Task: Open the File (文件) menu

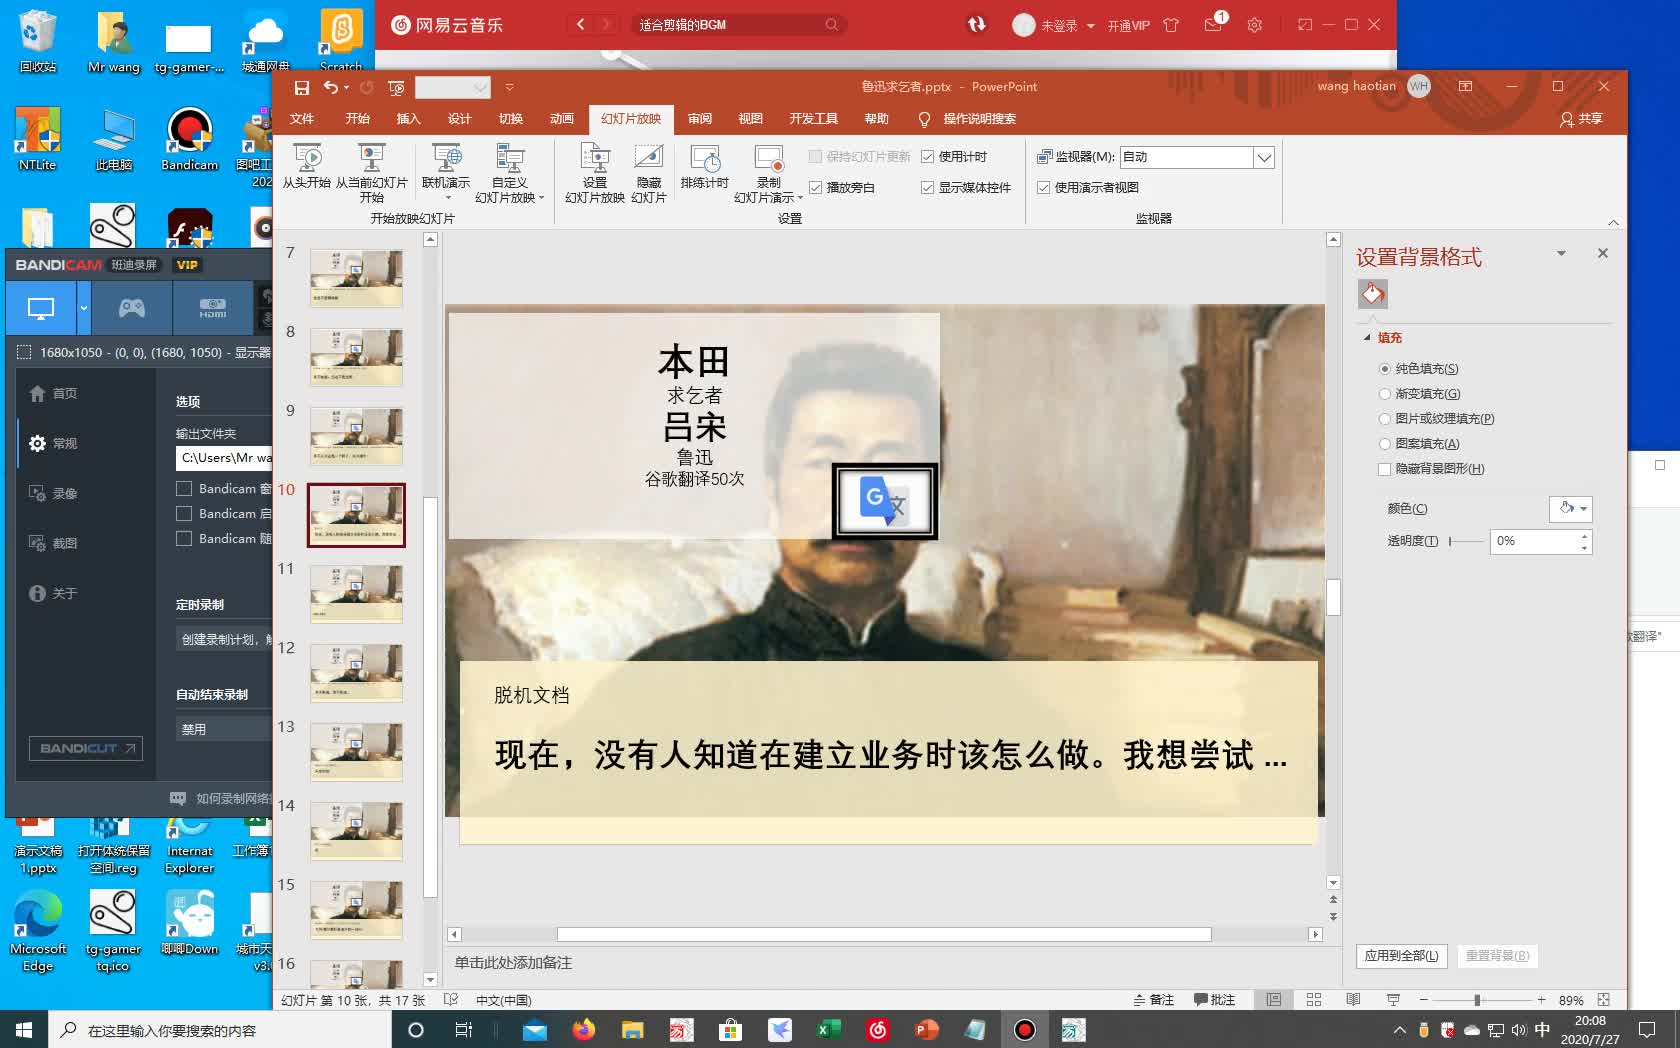Action: 302,119
